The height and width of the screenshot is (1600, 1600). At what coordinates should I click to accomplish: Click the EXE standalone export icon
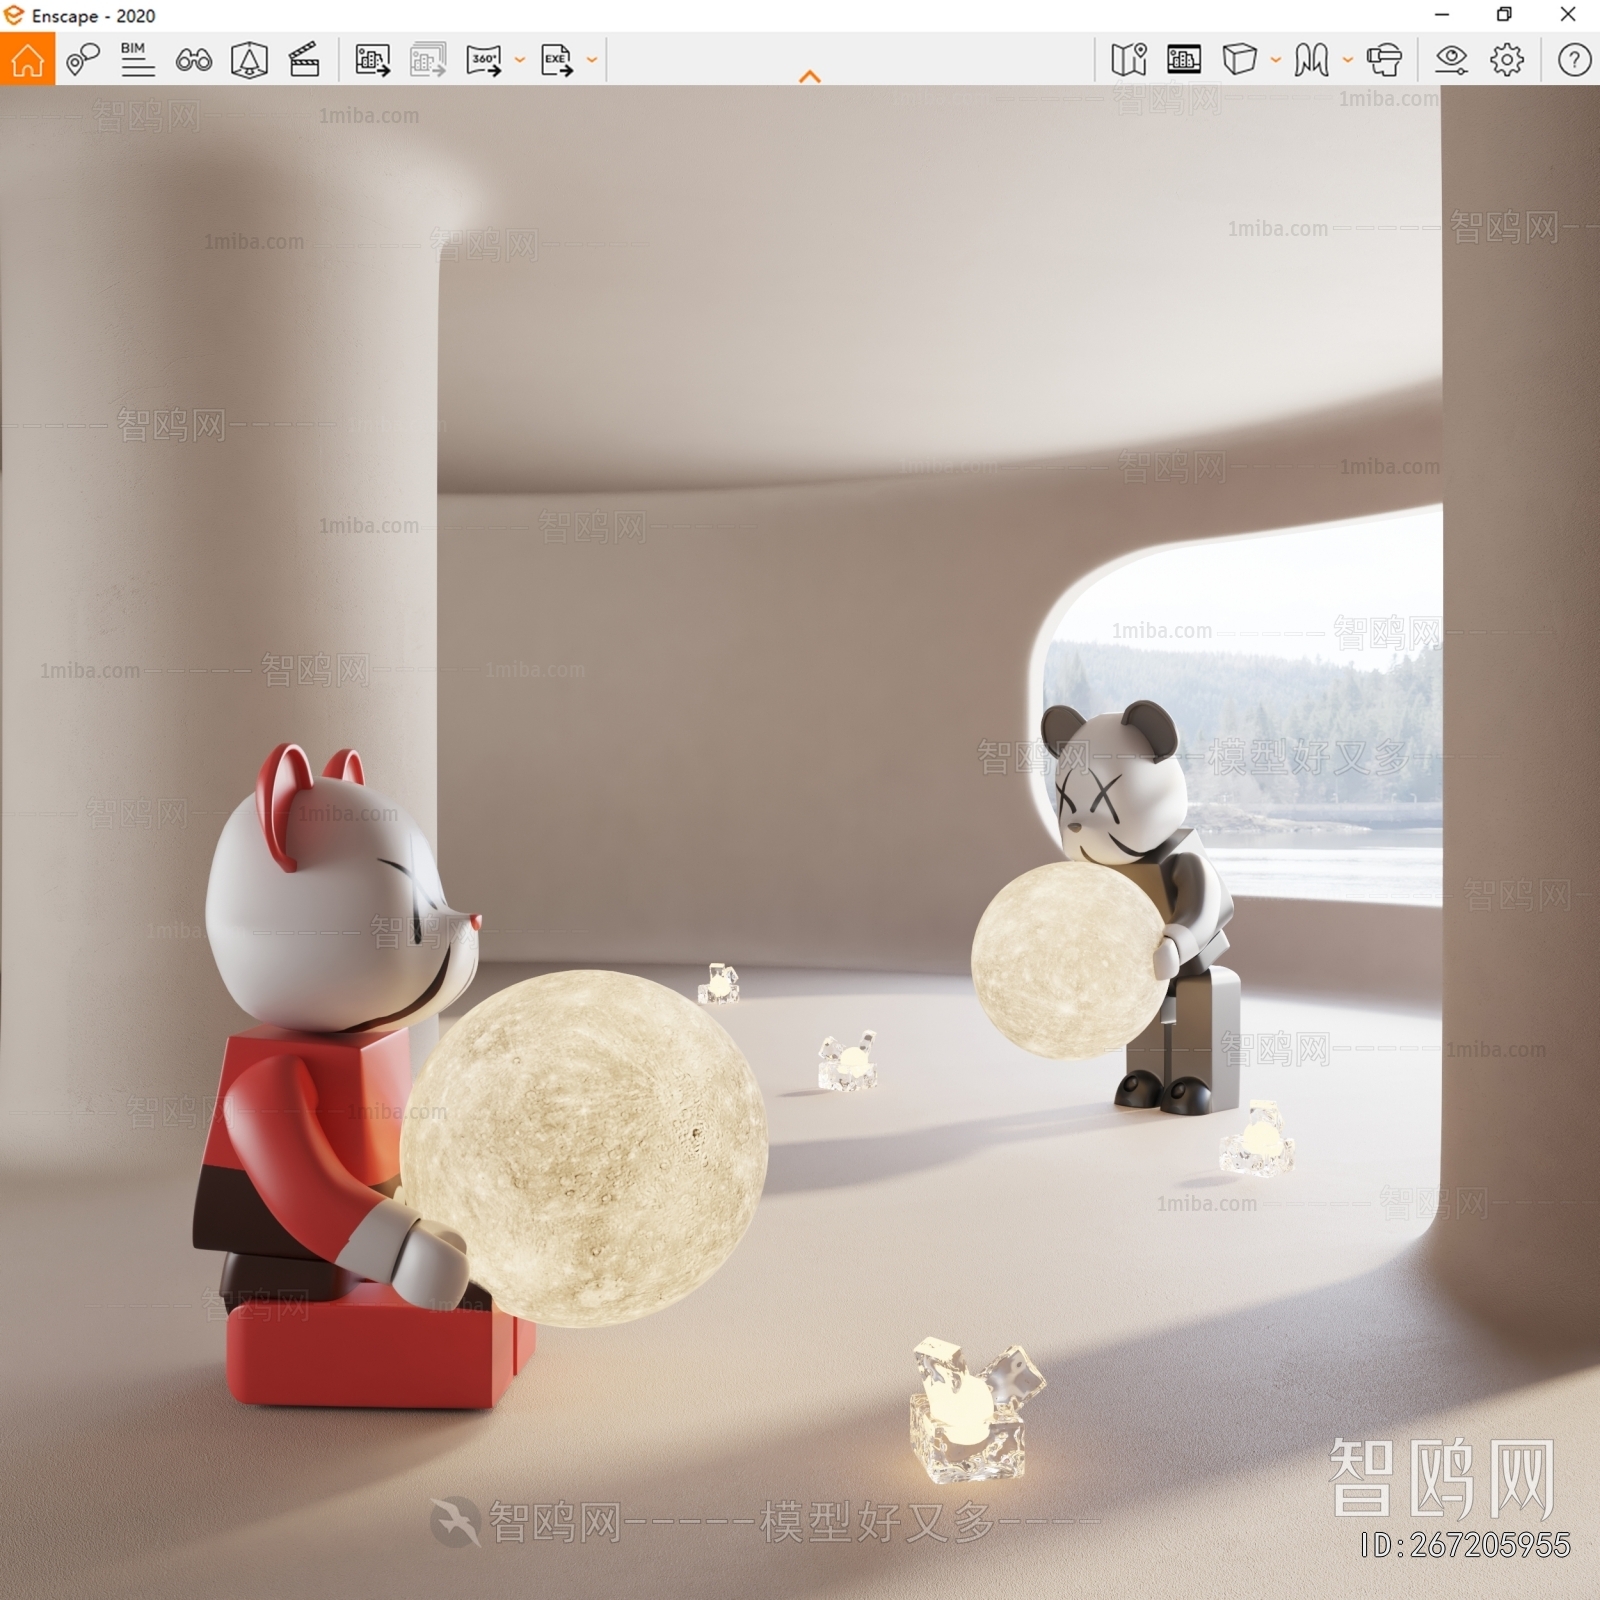[x=557, y=60]
